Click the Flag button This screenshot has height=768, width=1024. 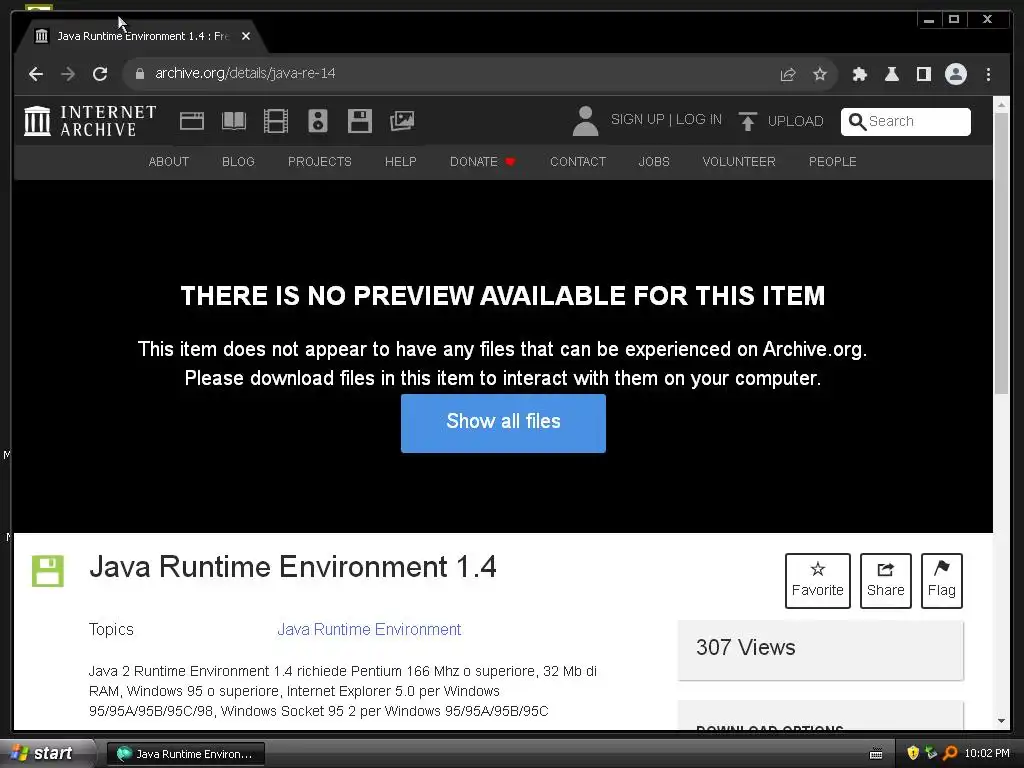(x=942, y=581)
